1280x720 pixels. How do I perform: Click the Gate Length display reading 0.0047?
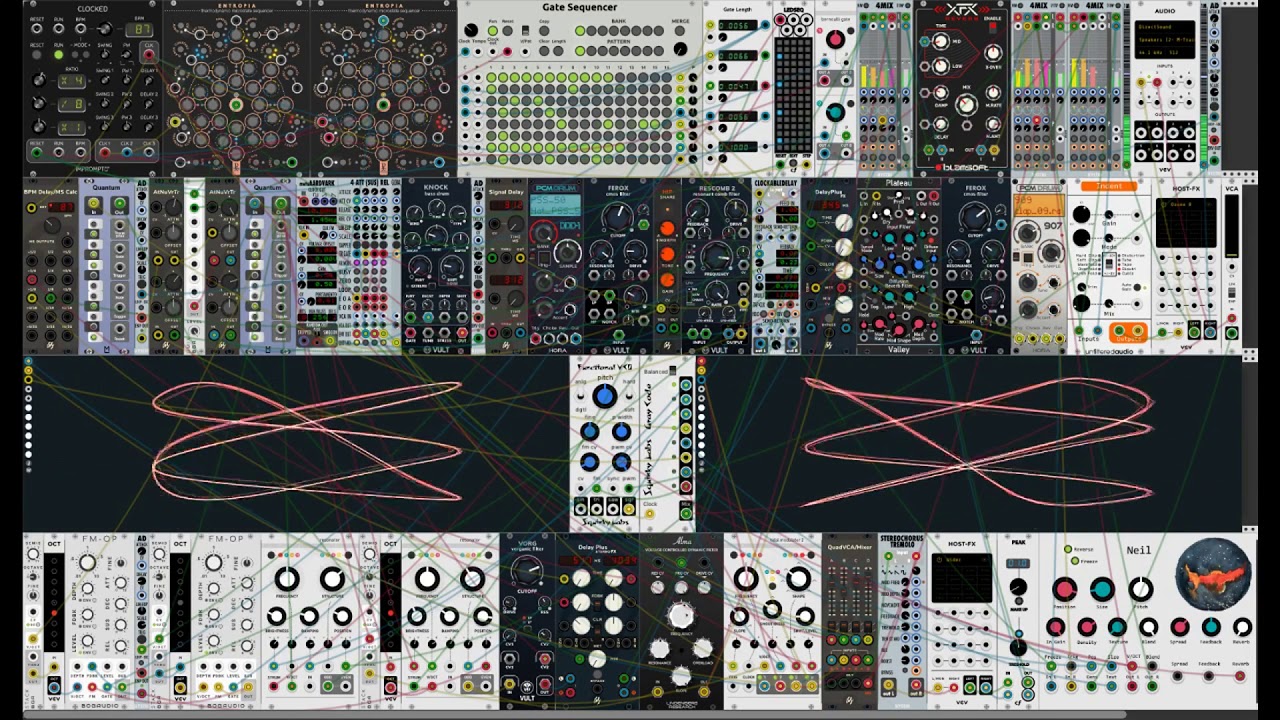coord(737,87)
